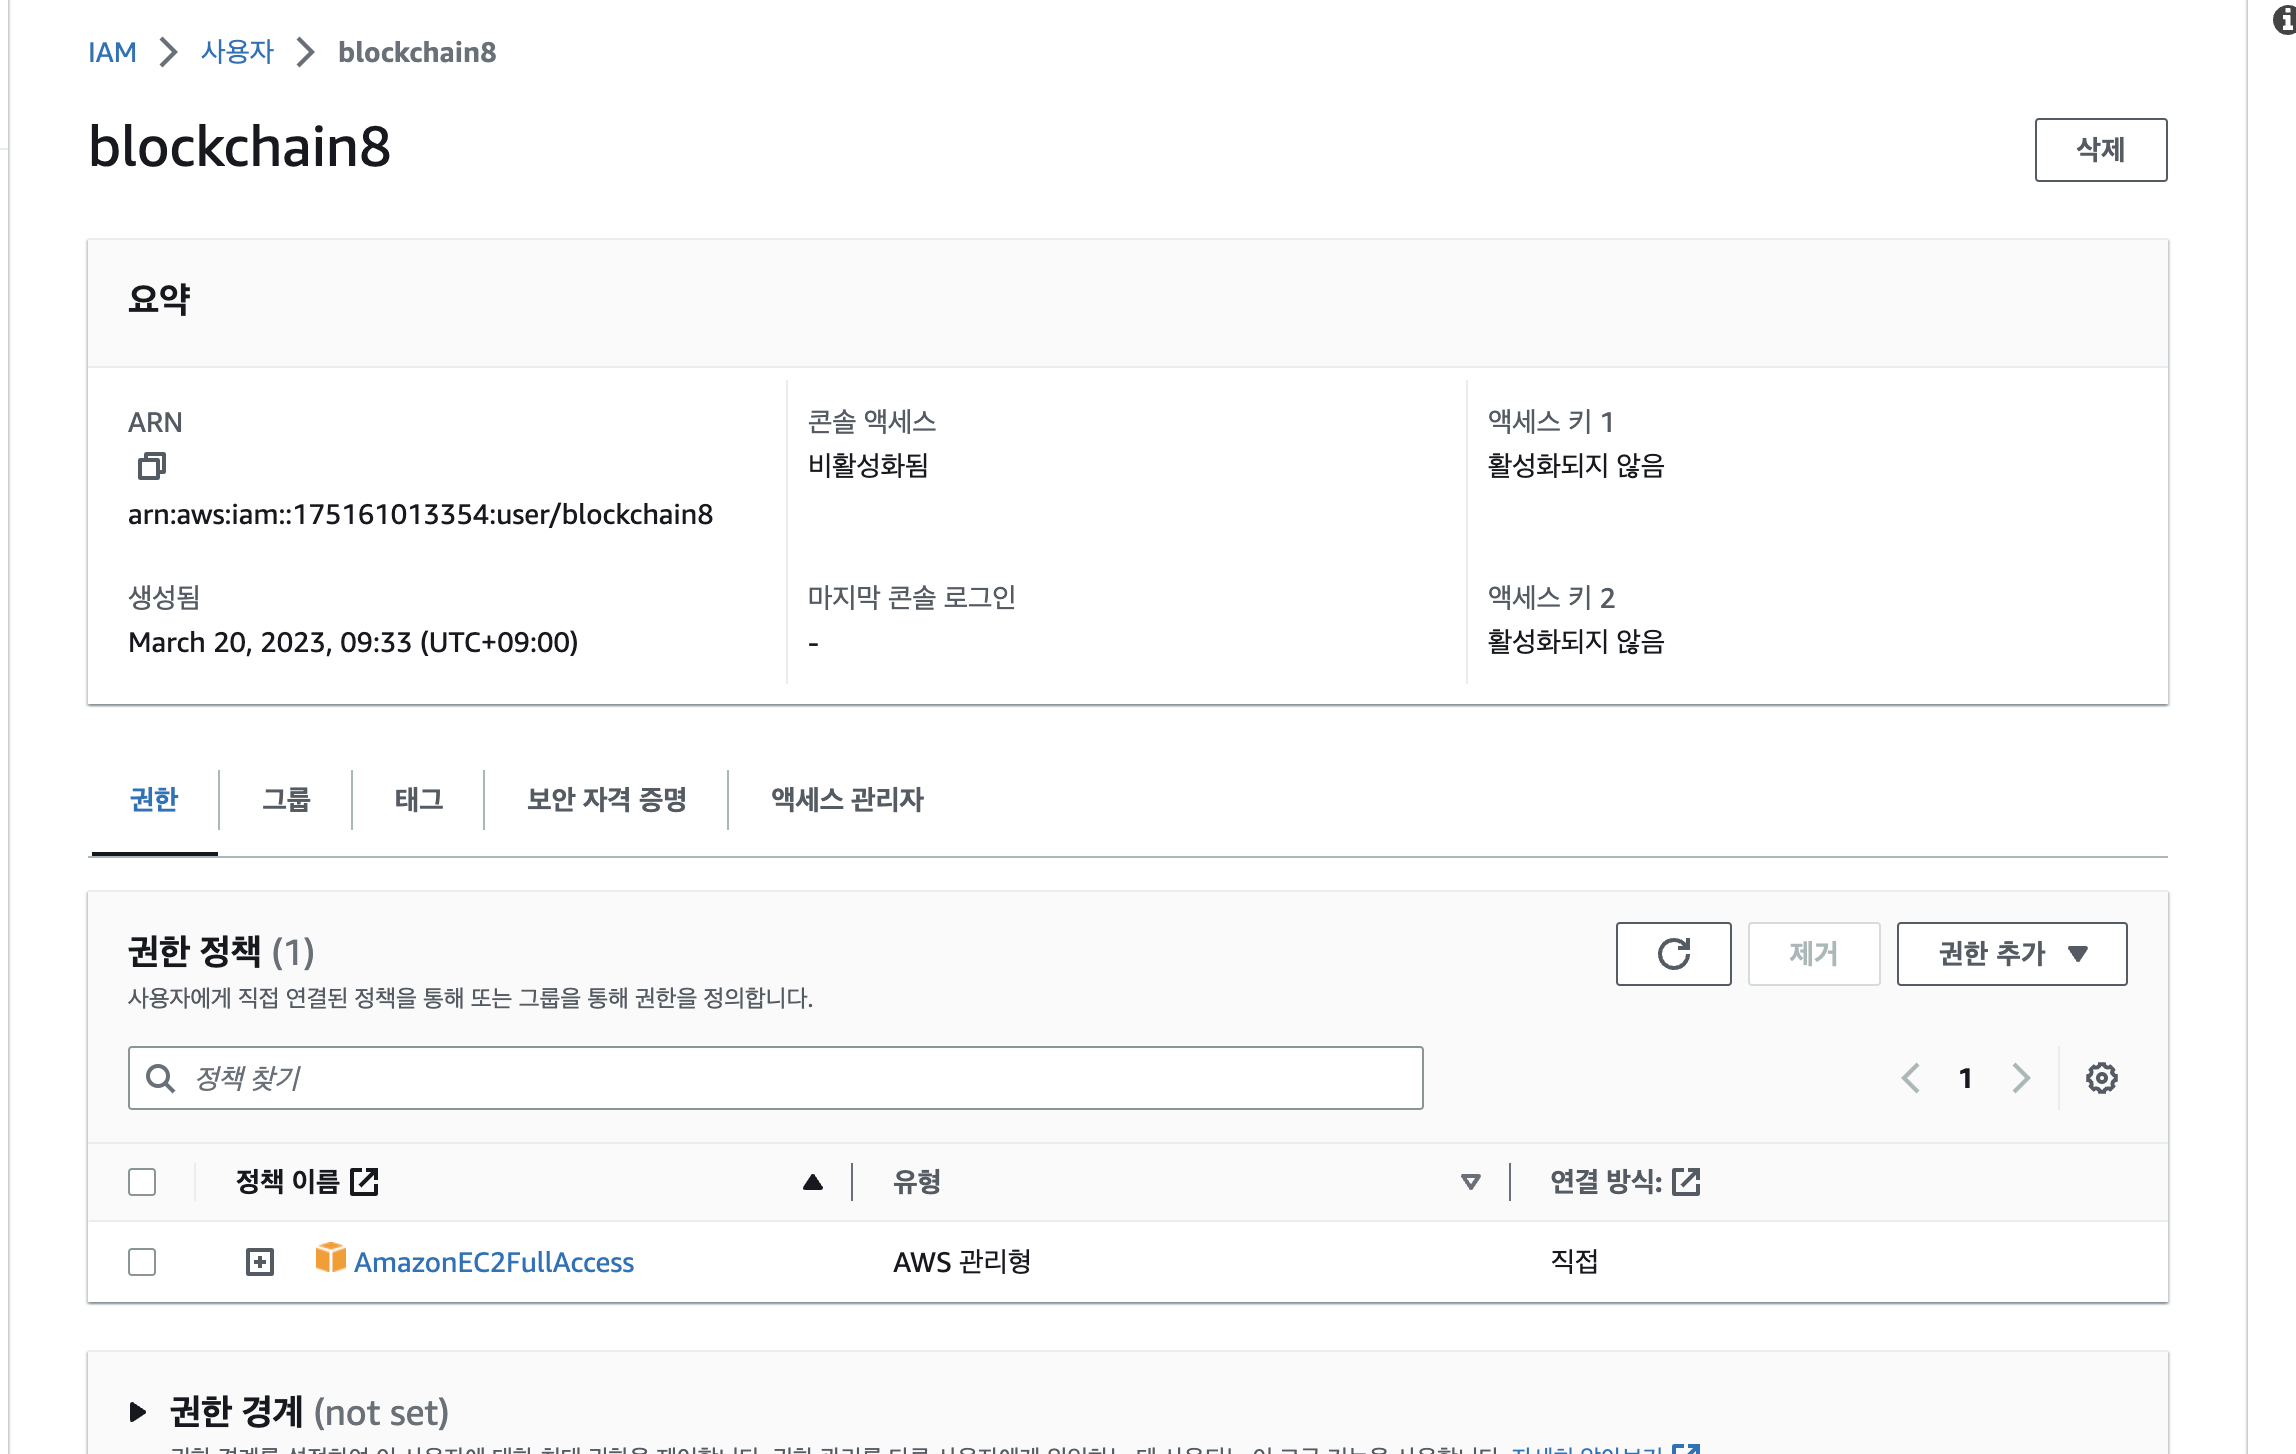Switch to the 보안 자격 증명 tab
Screen dimensions: 2296x1454
click(606, 799)
